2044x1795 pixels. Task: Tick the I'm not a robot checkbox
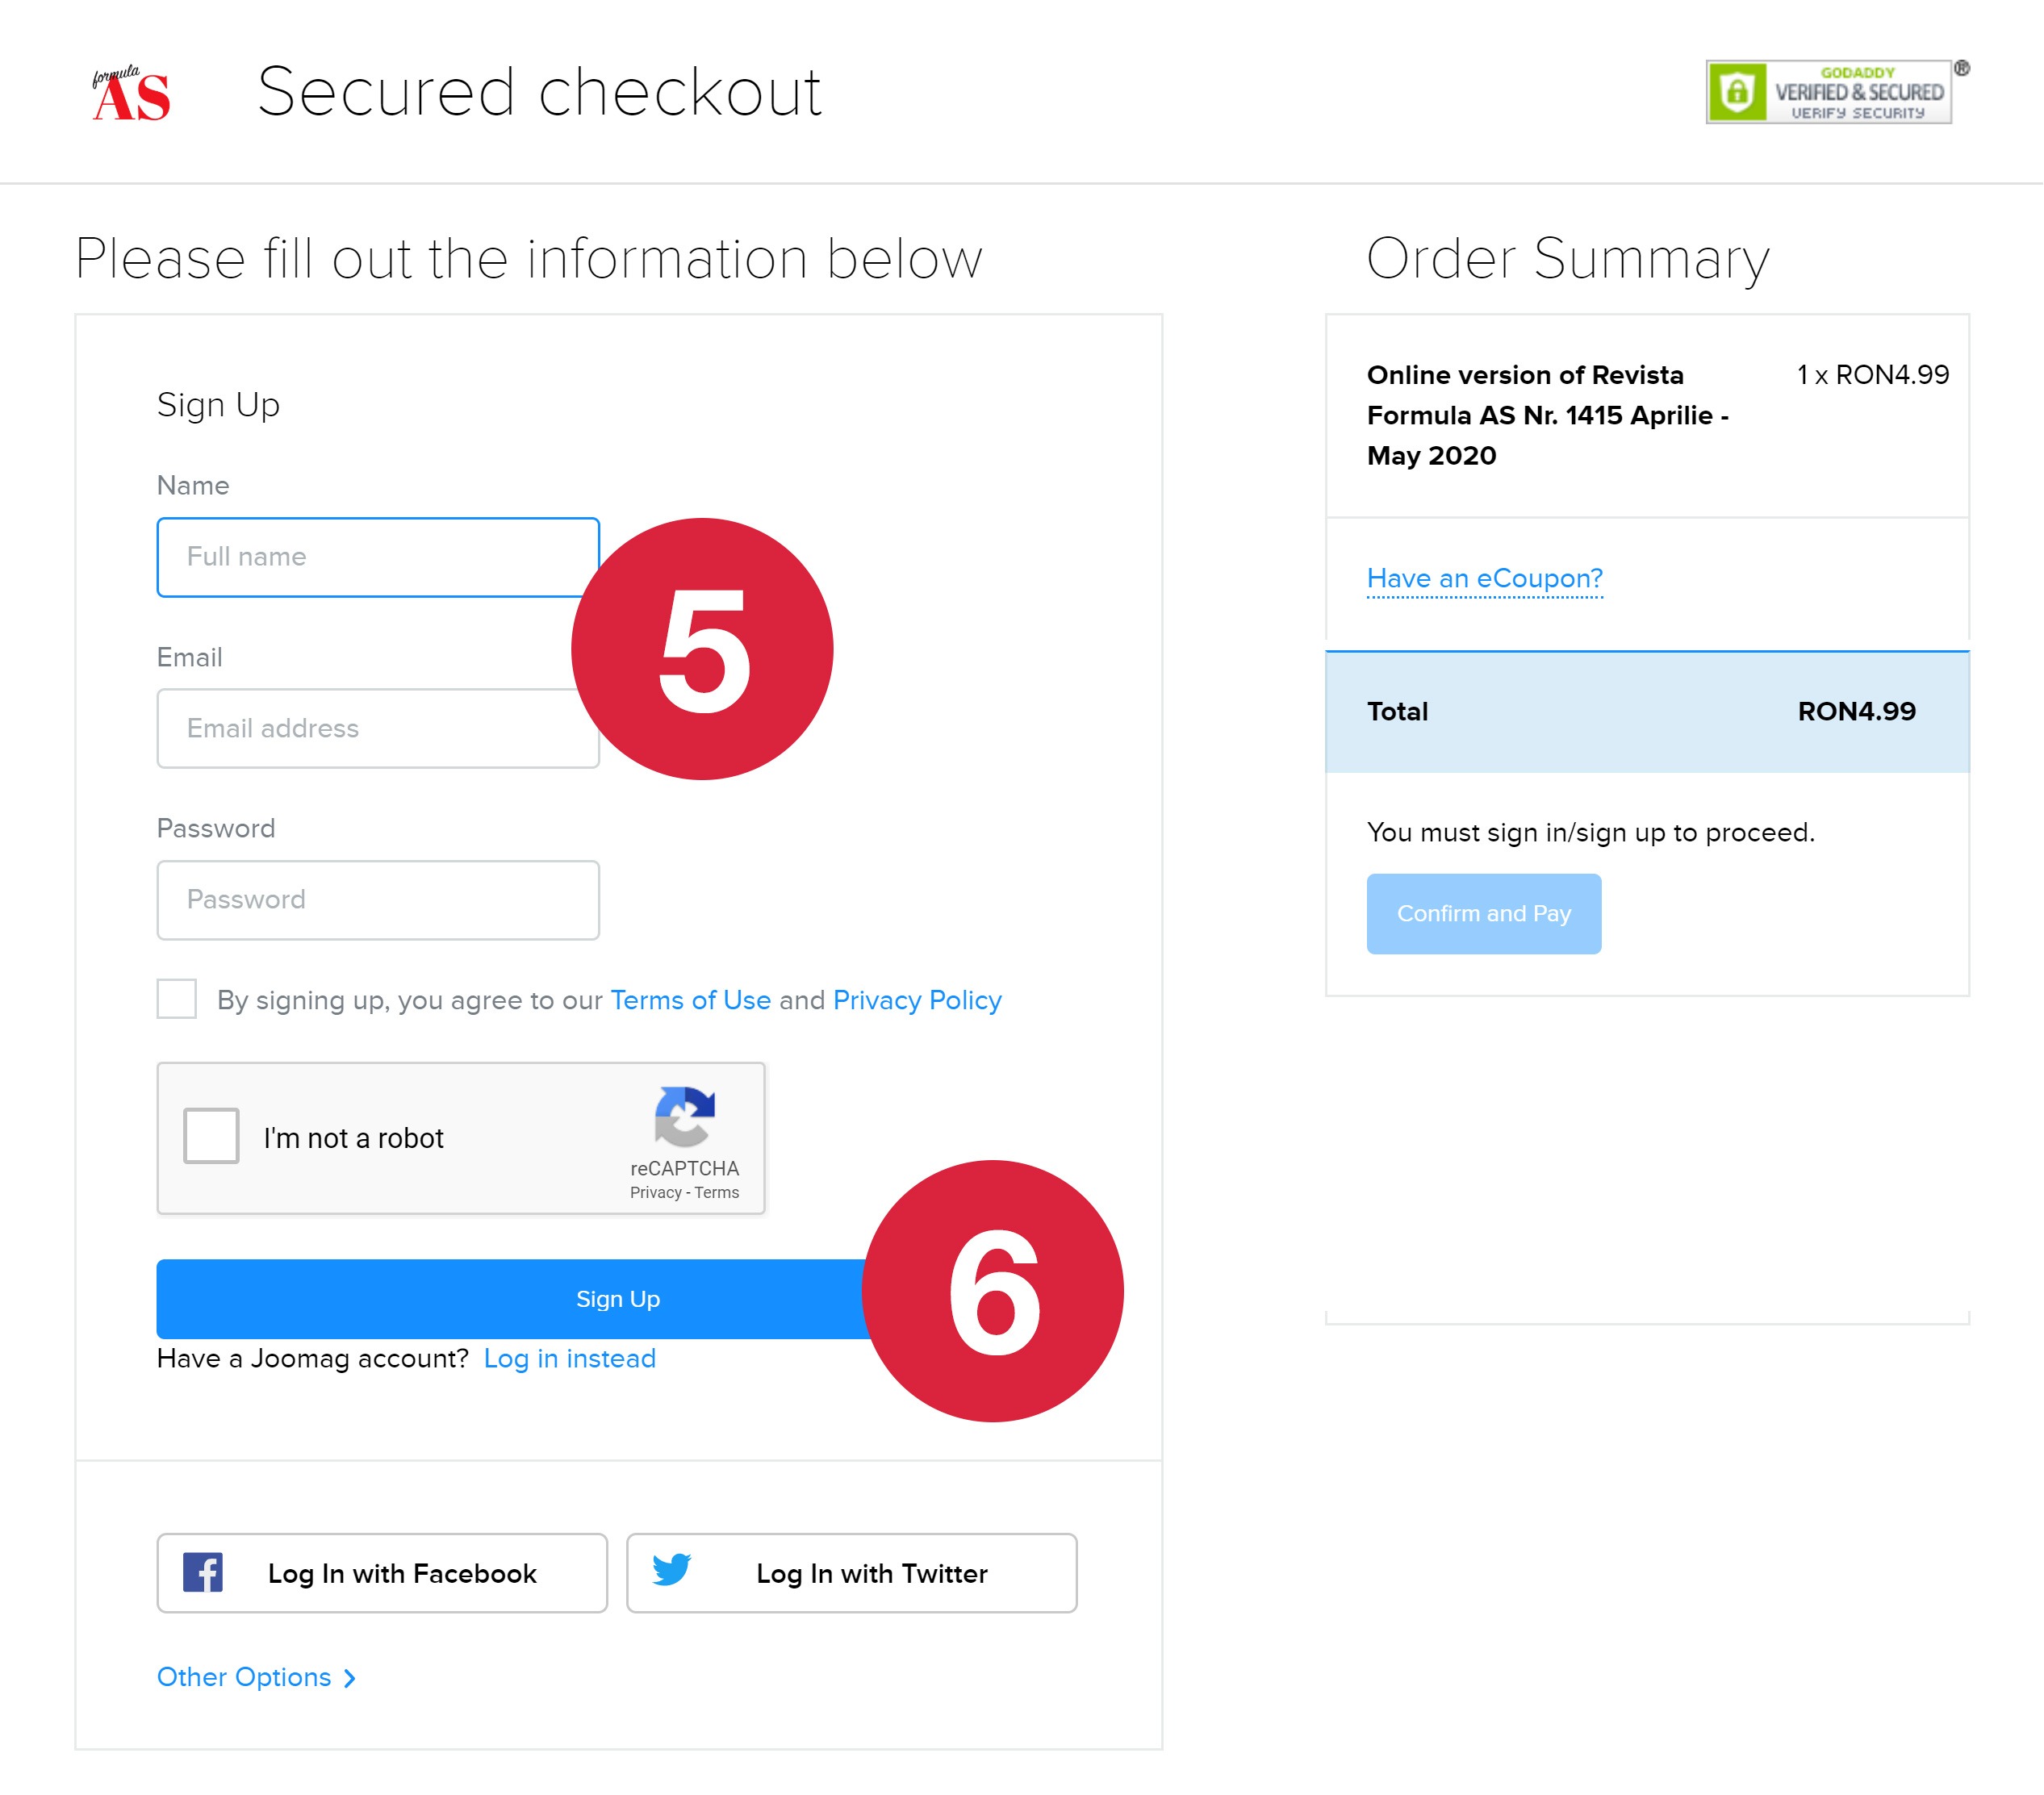click(x=211, y=1136)
